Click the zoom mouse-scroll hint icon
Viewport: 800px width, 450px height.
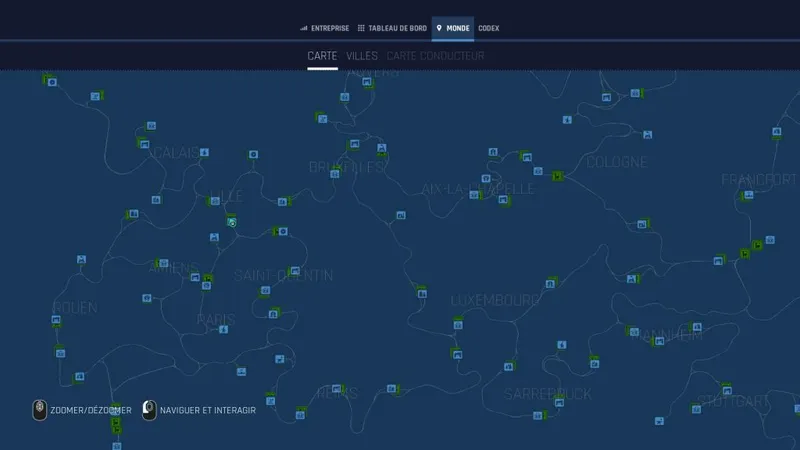[x=38, y=410]
